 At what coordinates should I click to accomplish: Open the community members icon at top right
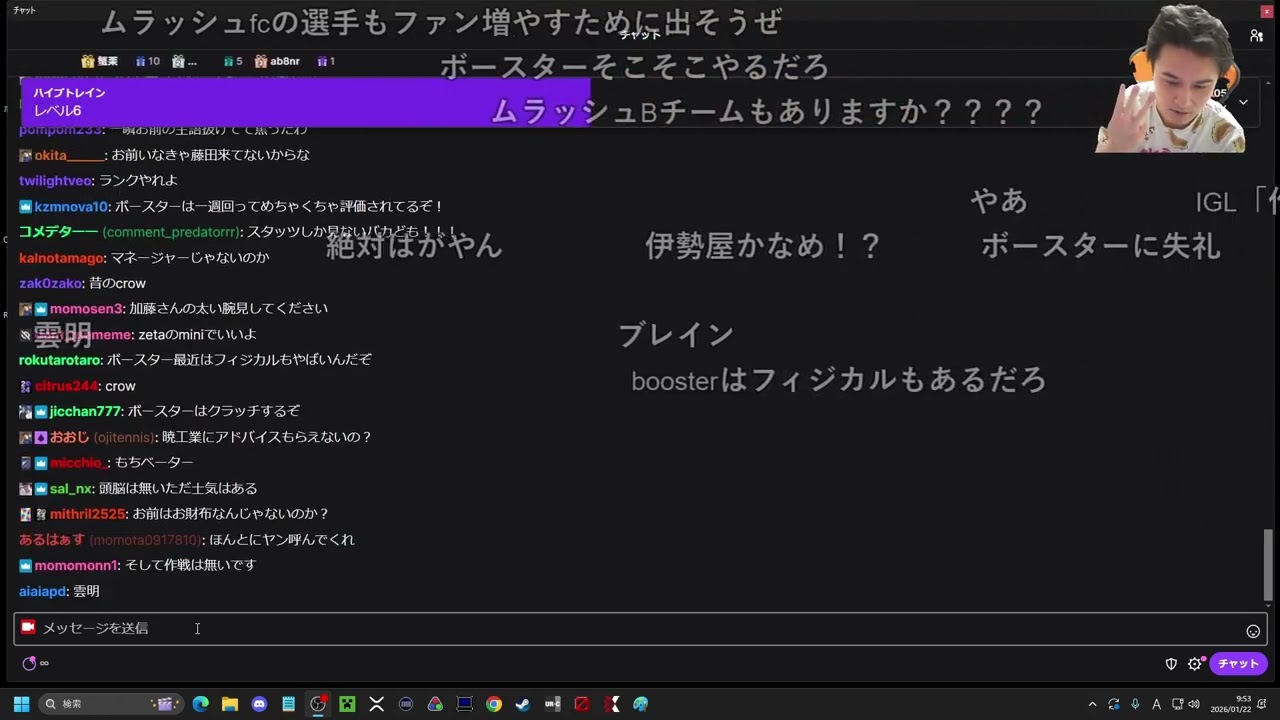coord(1256,35)
